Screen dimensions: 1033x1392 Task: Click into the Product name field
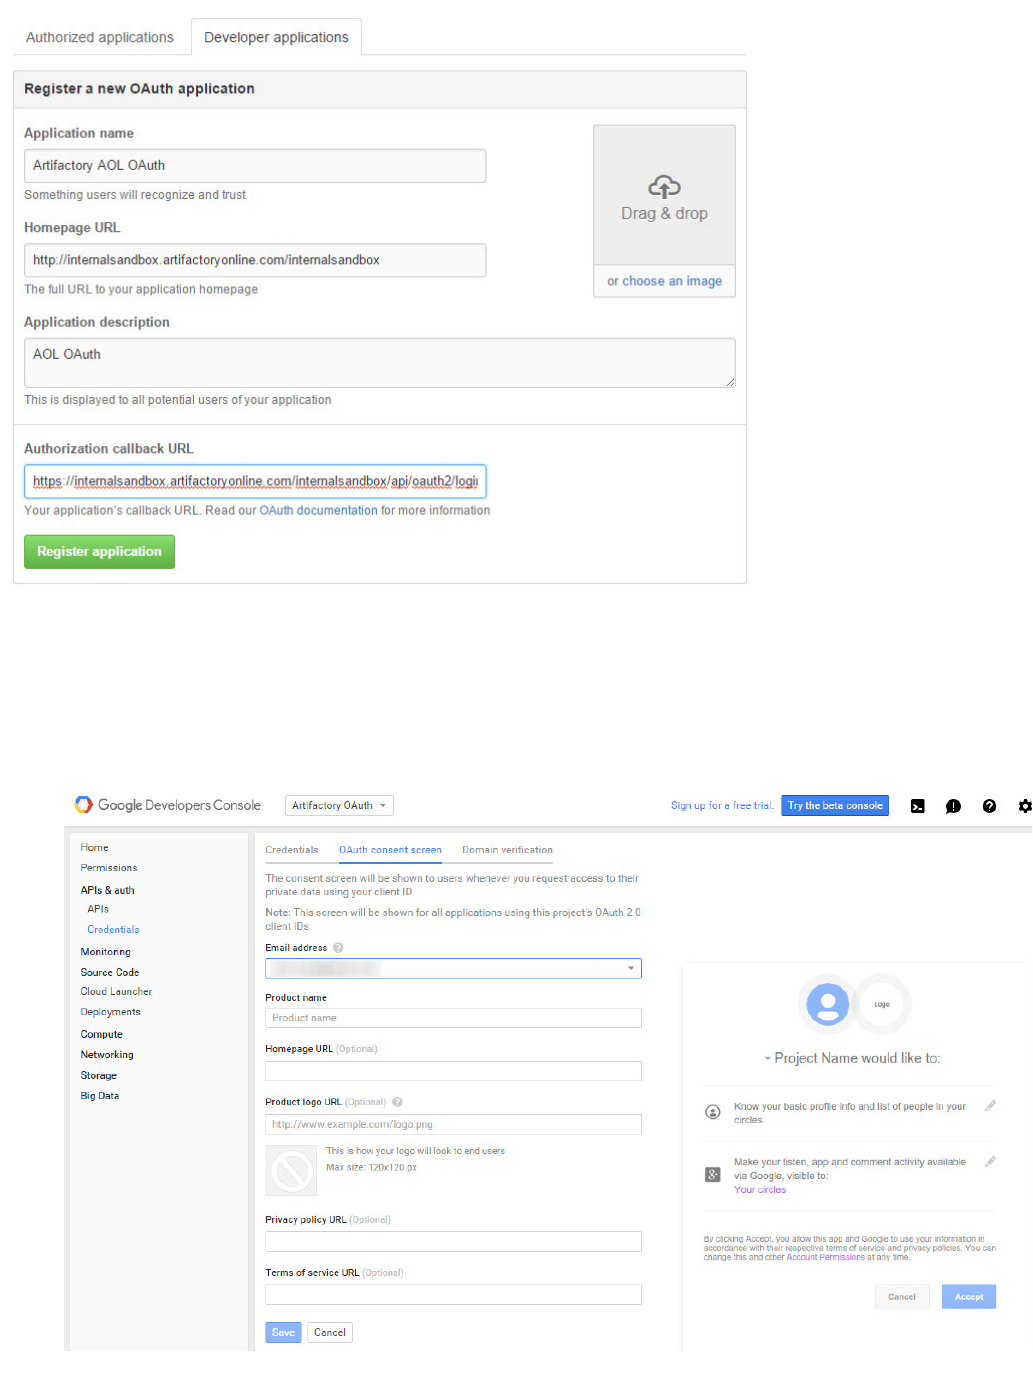pyautogui.click(x=453, y=1018)
